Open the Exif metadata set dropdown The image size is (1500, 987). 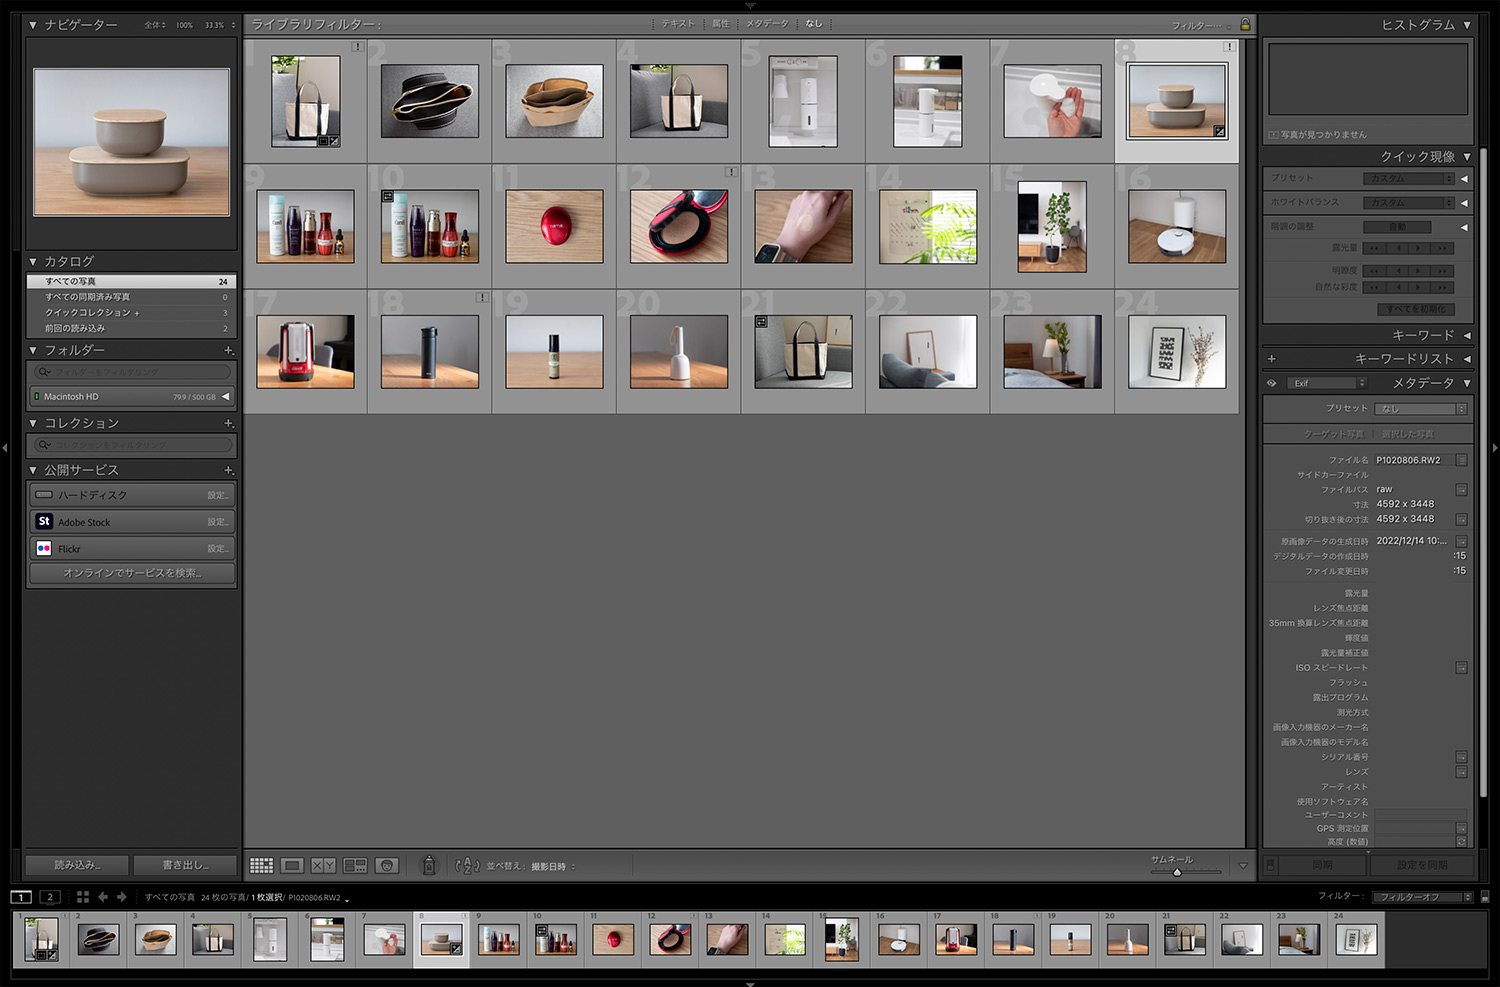pyautogui.click(x=1328, y=383)
